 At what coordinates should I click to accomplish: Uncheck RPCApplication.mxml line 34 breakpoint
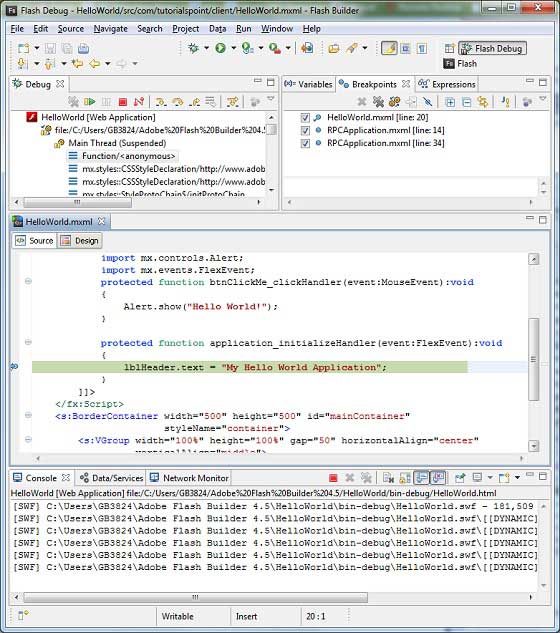(x=305, y=143)
